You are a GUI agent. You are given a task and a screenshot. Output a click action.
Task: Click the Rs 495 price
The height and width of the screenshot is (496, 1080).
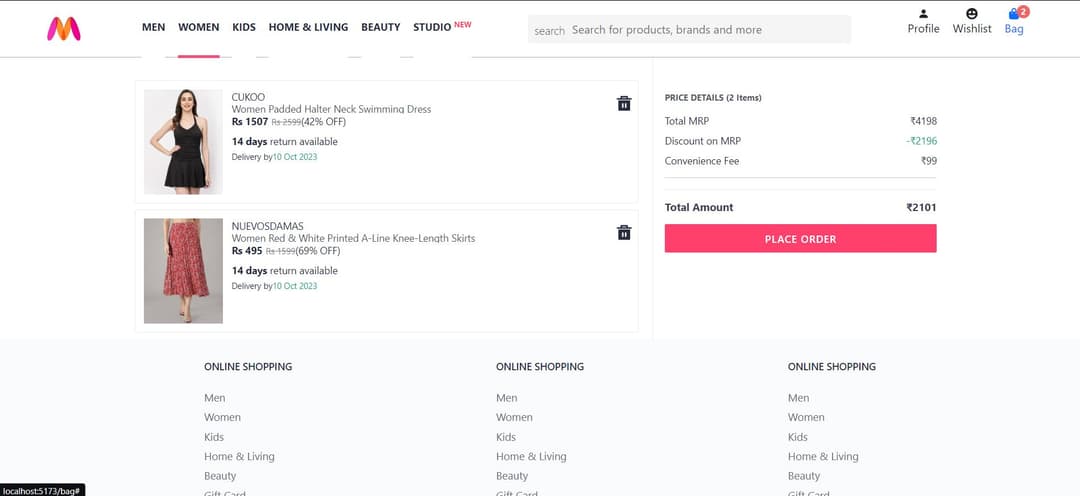(247, 251)
